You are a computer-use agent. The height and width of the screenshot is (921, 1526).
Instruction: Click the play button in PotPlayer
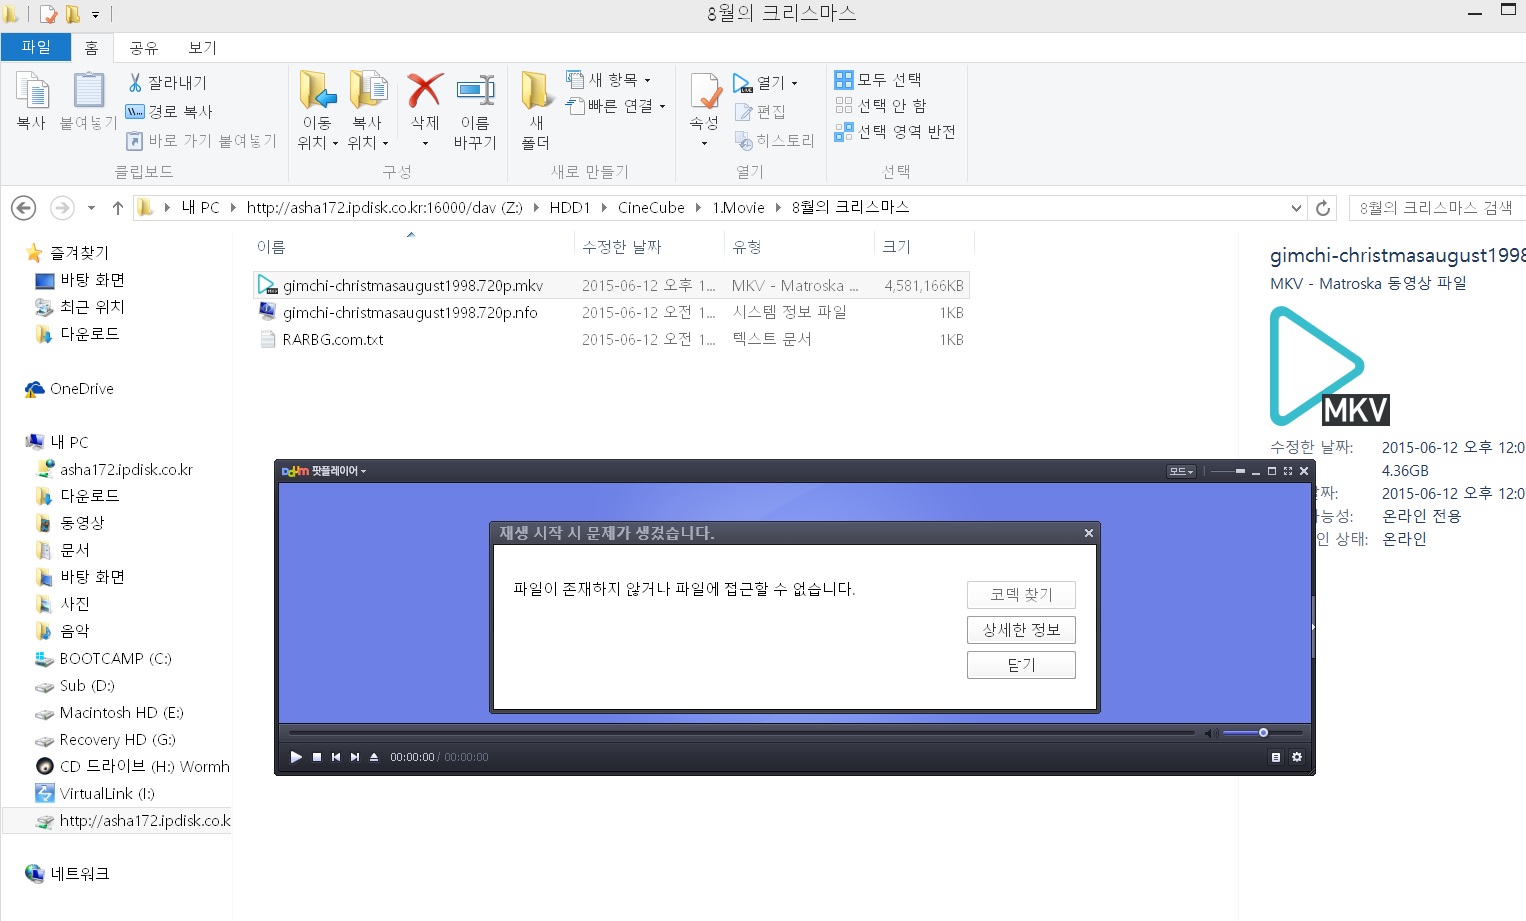pyautogui.click(x=296, y=757)
